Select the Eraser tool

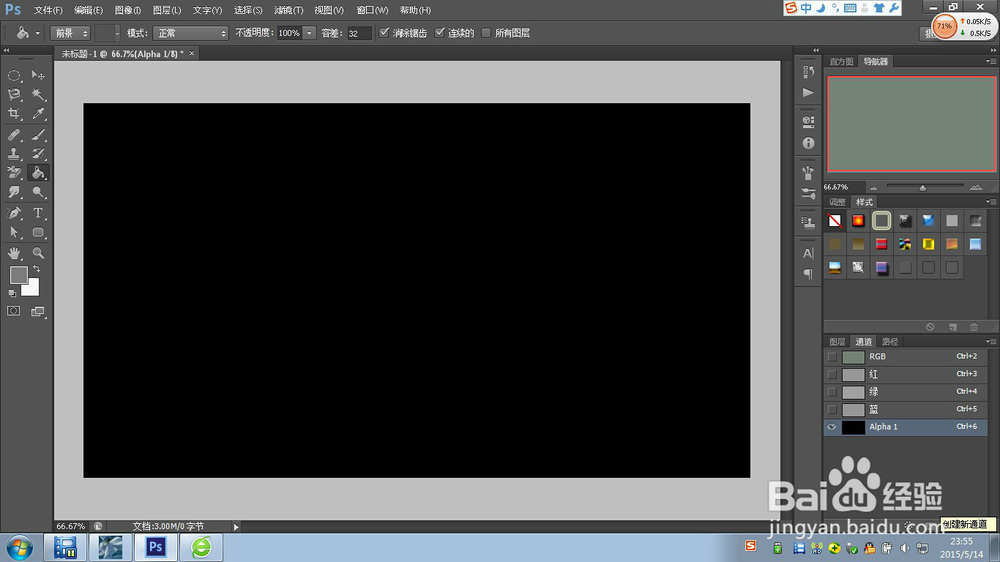point(14,173)
